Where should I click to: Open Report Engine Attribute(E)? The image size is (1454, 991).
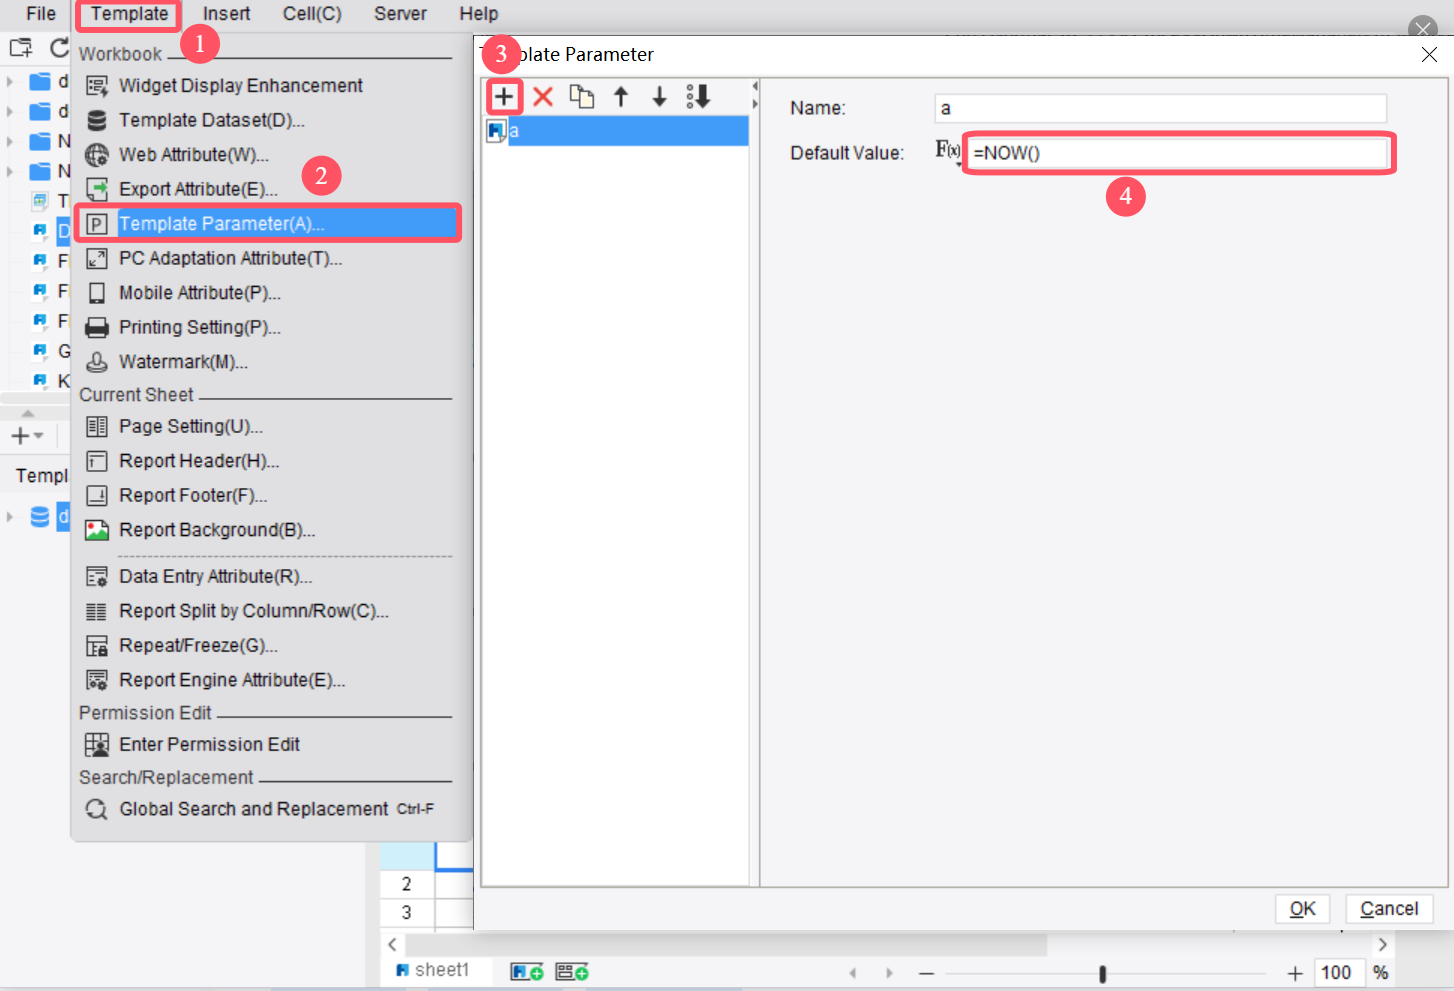(x=232, y=680)
